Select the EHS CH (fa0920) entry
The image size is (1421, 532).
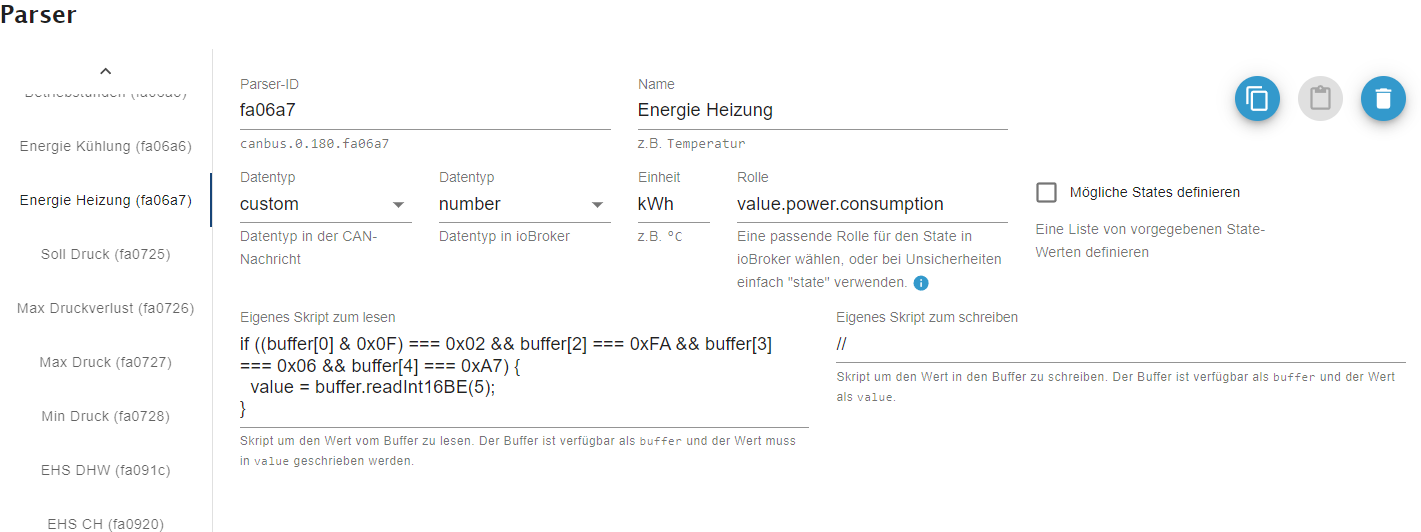(105, 523)
